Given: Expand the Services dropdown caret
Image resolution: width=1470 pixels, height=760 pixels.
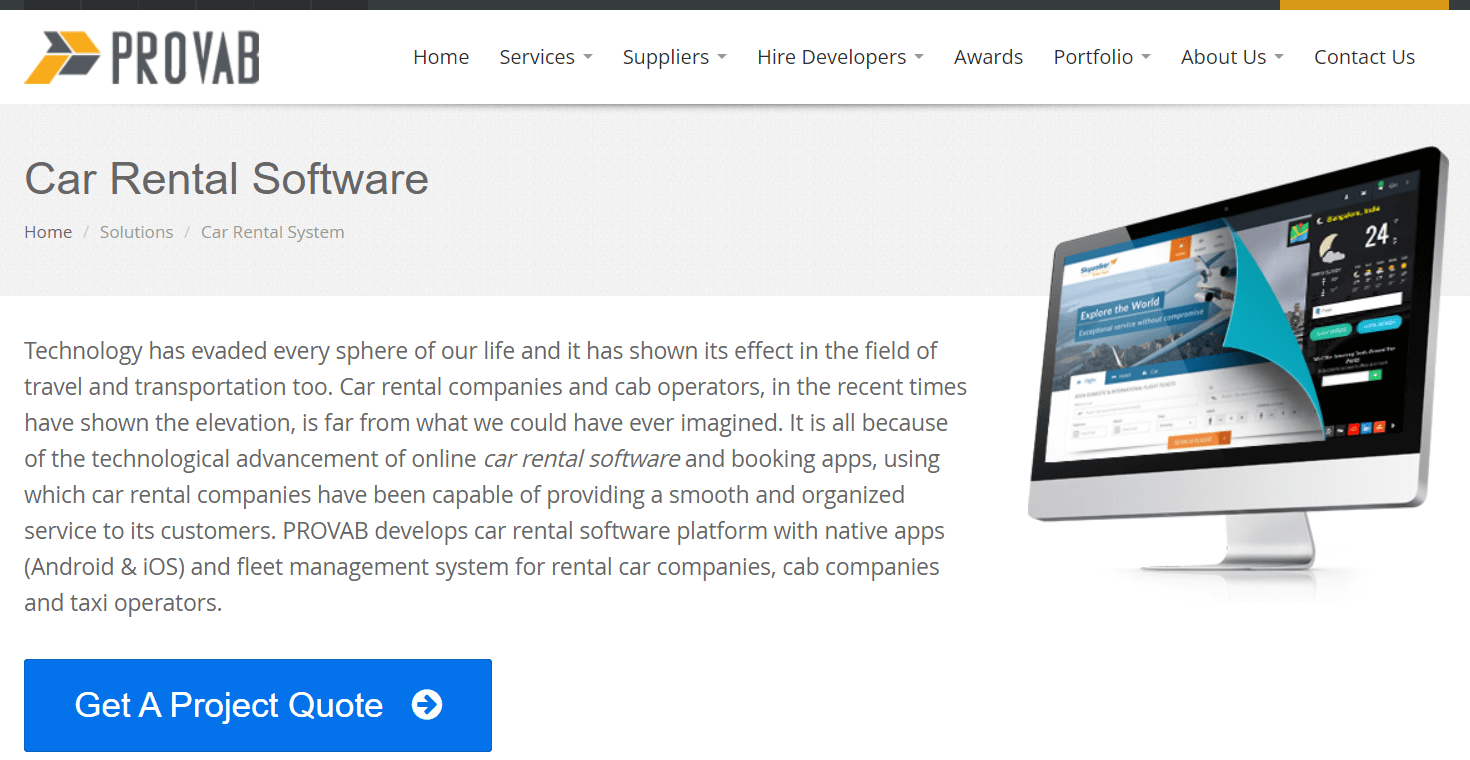Looking at the screenshot, I should pos(588,57).
